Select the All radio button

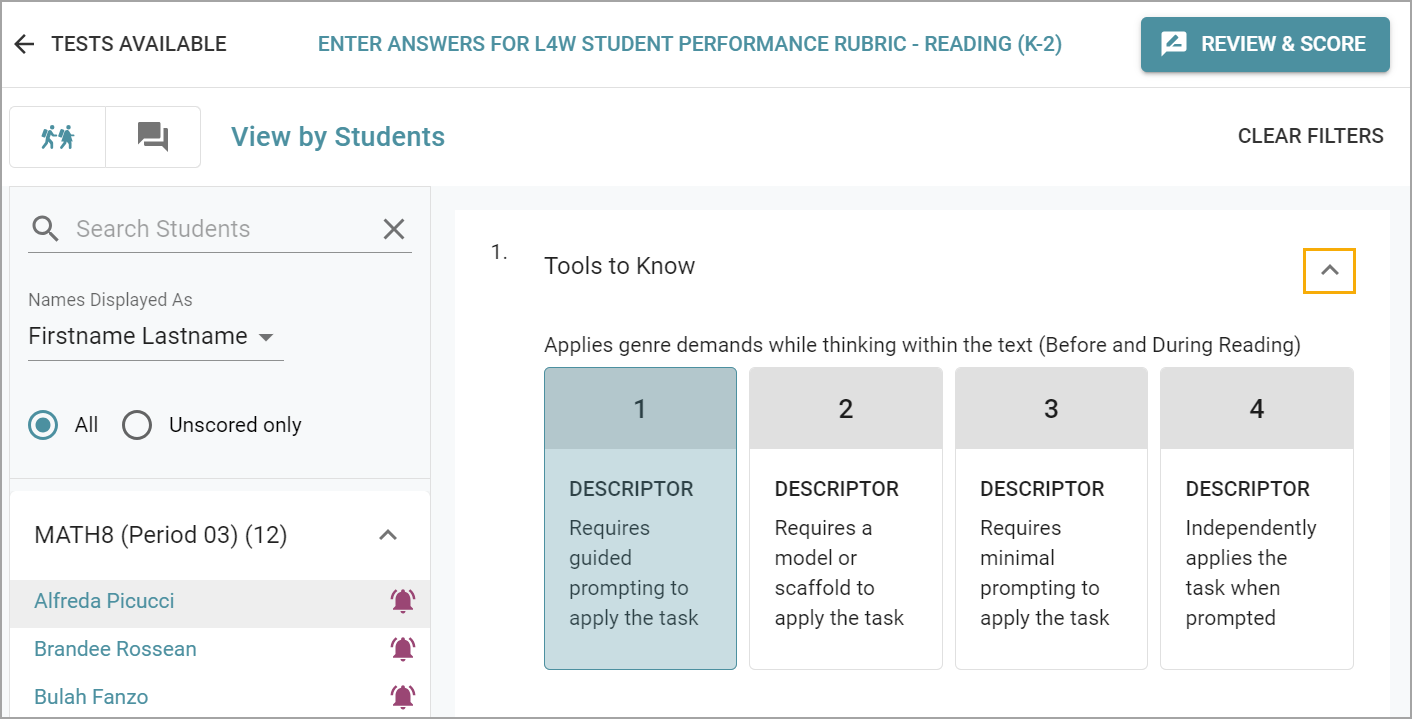point(43,425)
